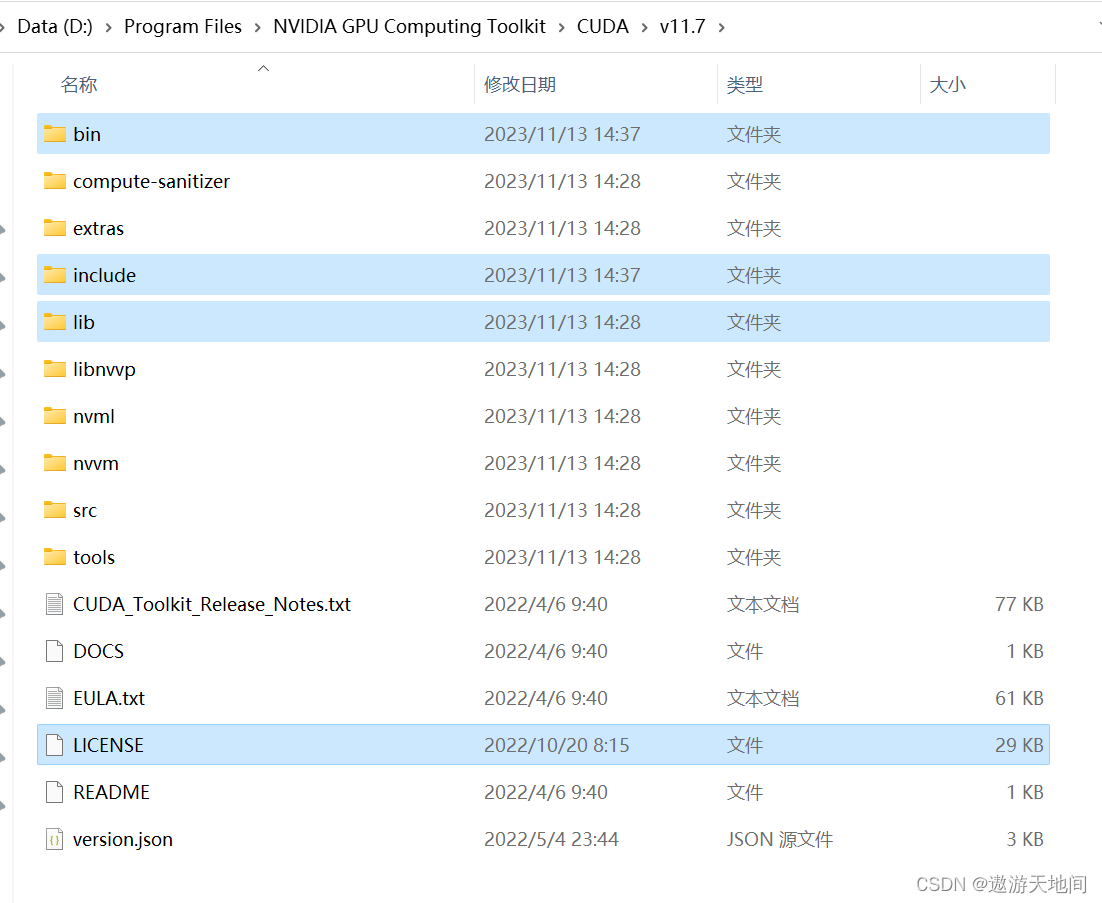Screen dimensions: 1102x903
Task: Click the EULA.txt document icon
Action: point(55,698)
